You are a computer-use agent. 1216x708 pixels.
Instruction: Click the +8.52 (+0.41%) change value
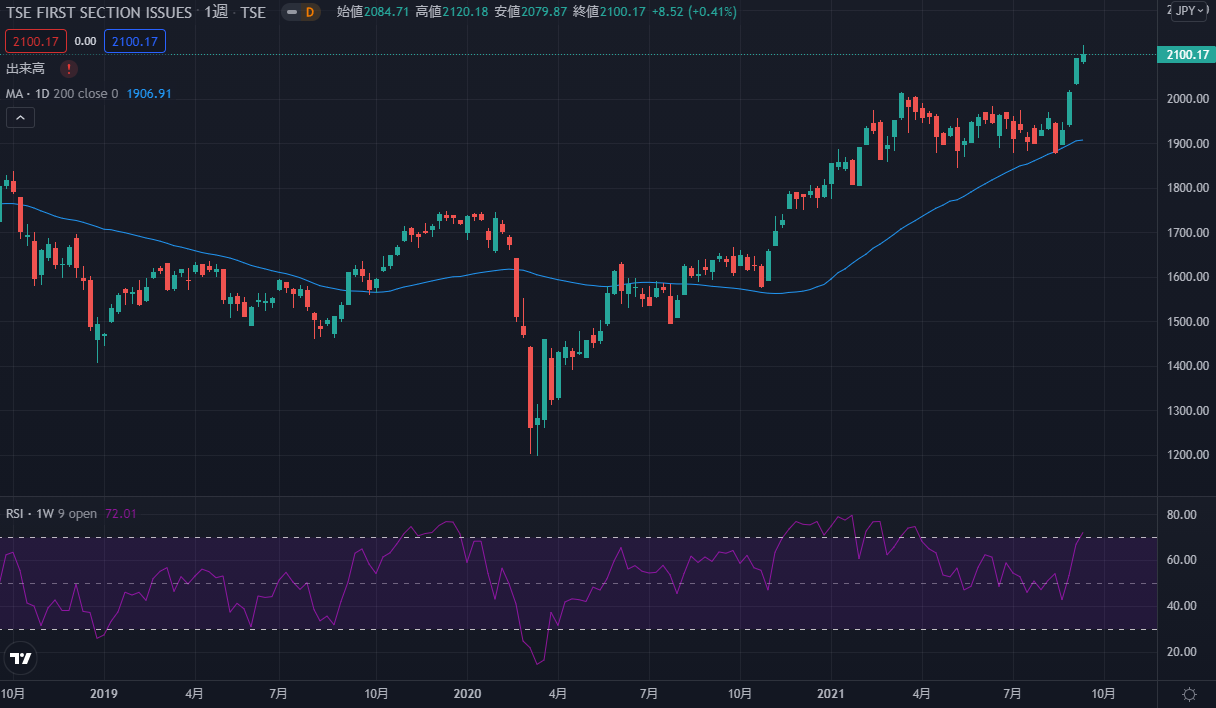click(x=693, y=13)
